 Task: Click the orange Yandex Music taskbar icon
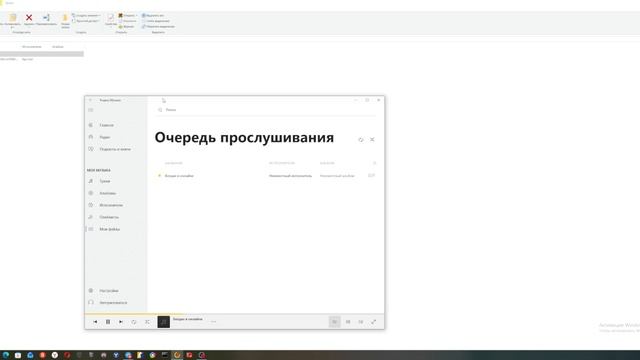pos(177,355)
